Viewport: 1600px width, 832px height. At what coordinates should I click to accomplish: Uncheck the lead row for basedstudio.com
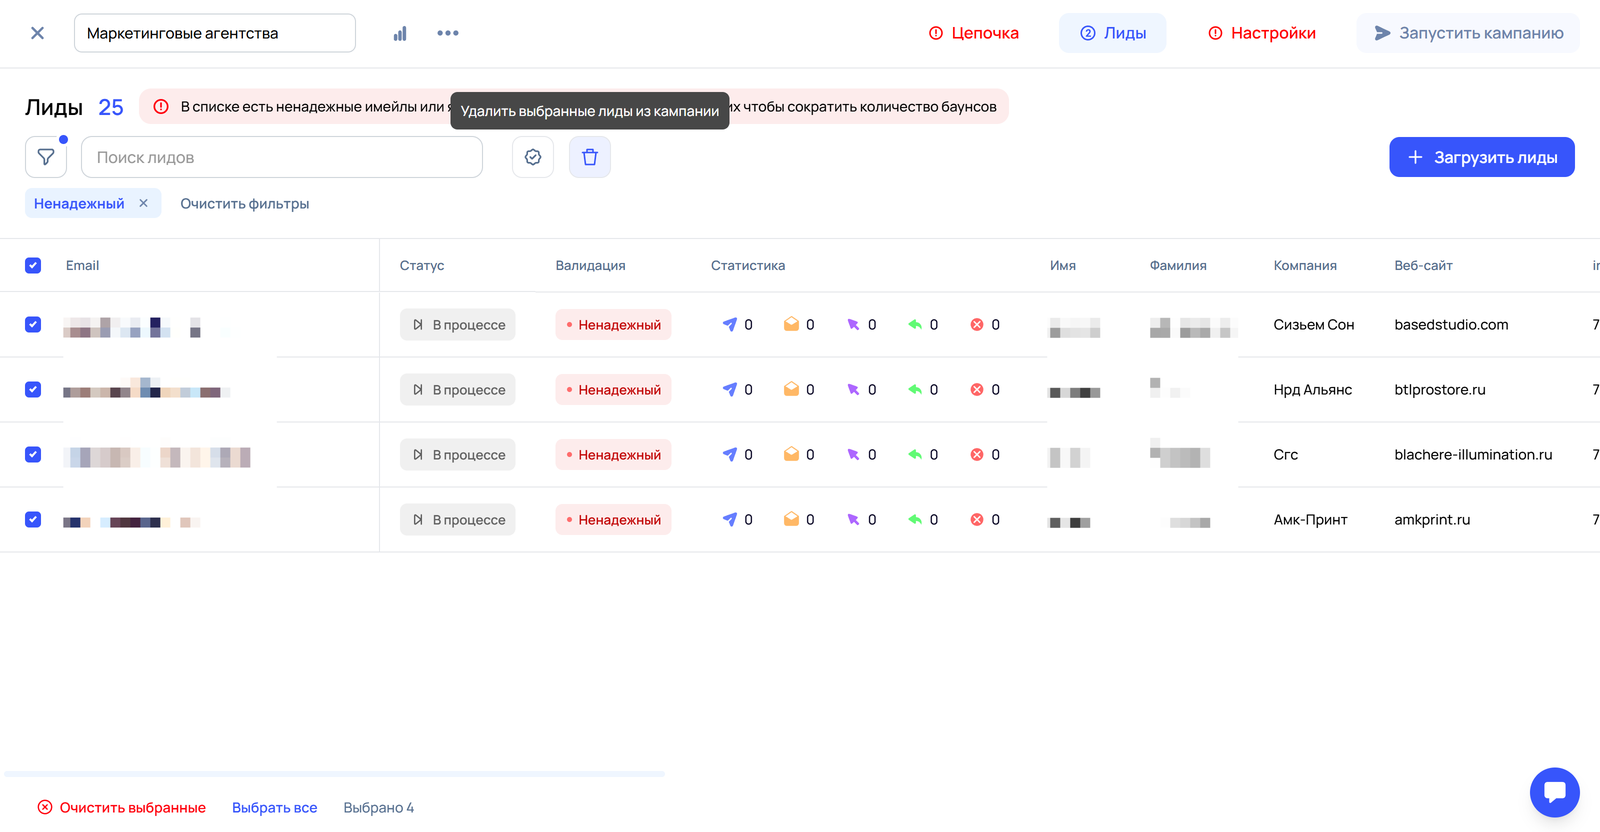pyautogui.click(x=33, y=325)
